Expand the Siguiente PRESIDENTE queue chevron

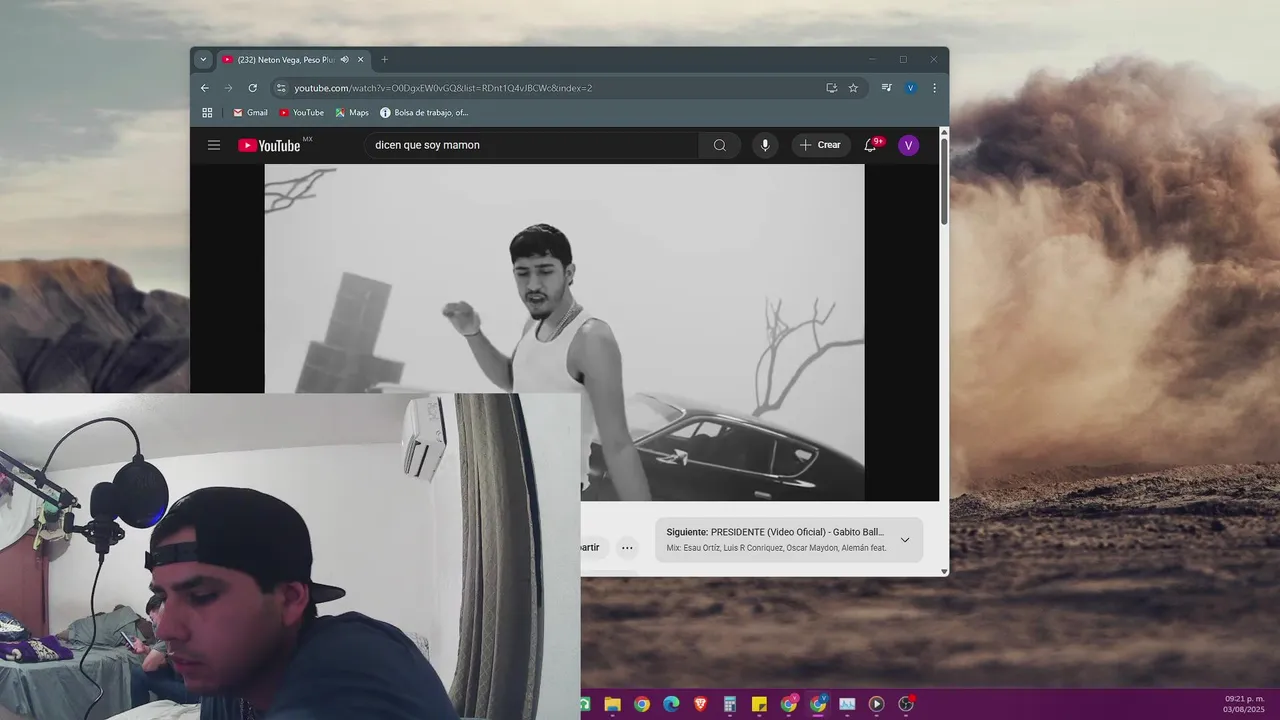tap(905, 540)
